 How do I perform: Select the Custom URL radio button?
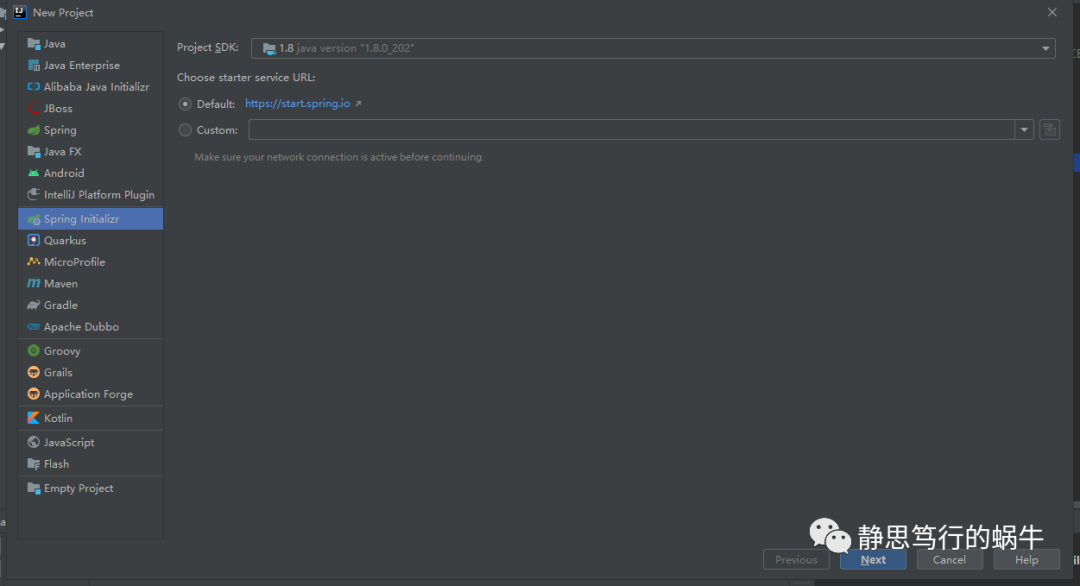pyautogui.click(x=185, y=129)
